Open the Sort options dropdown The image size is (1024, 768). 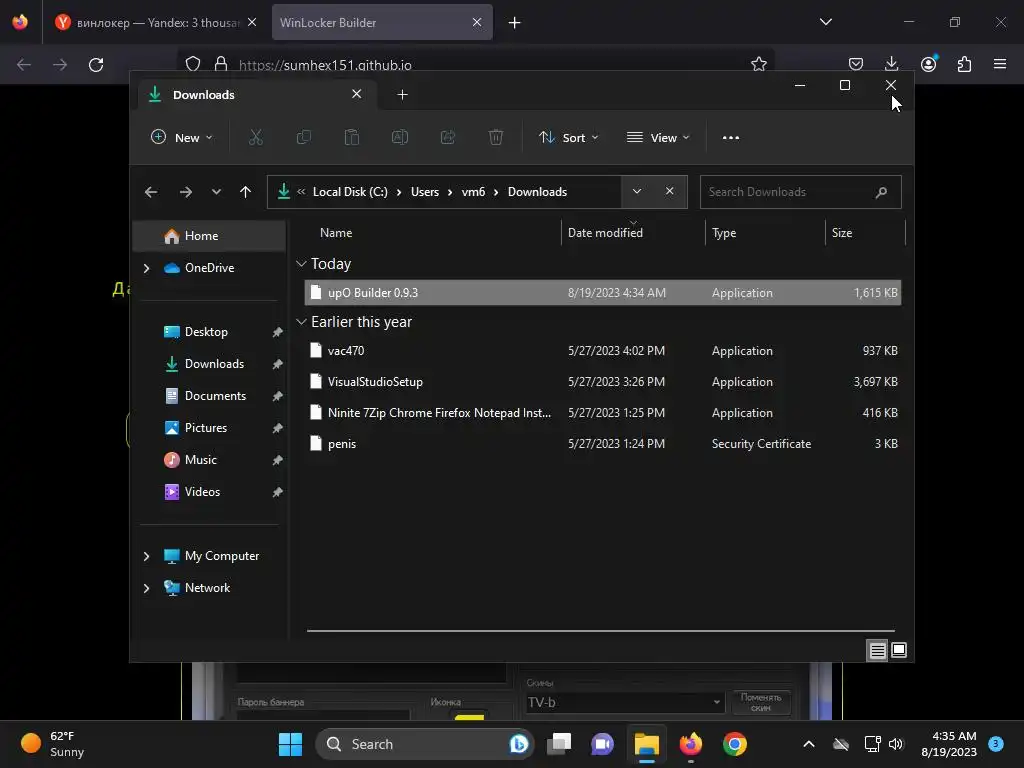(x=568, y=138)
